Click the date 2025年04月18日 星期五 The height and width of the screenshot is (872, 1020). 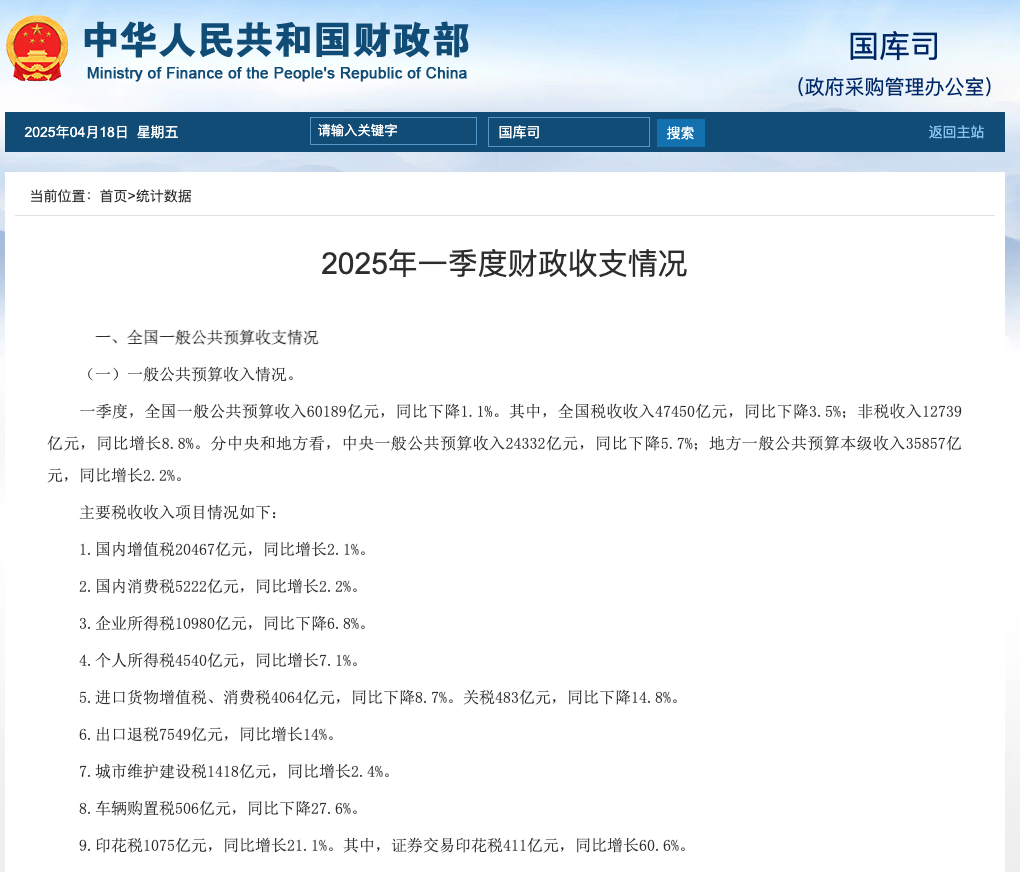pos(101,132)
